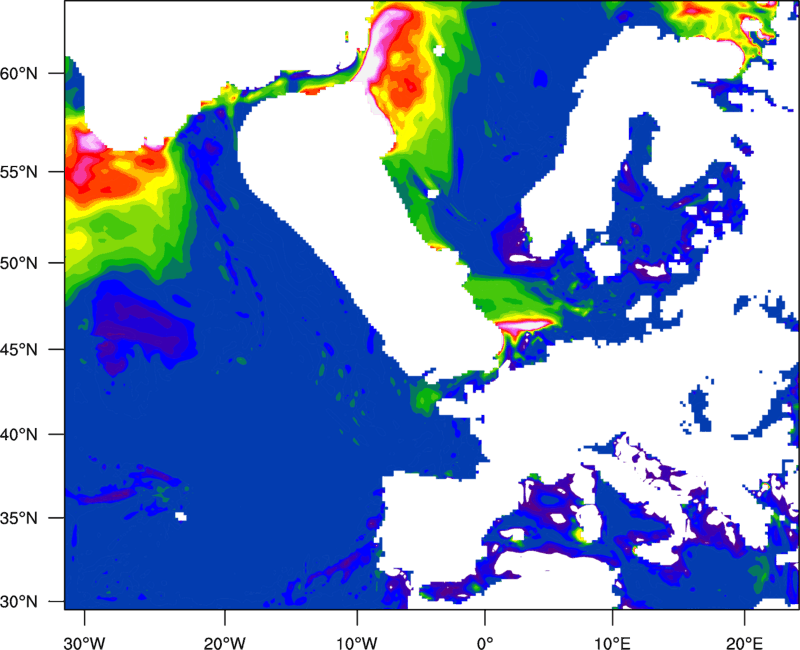The height and width of the screenshot is (650, 800).
Task: Click the 30°N latitude label
Action: coord(19,602)
